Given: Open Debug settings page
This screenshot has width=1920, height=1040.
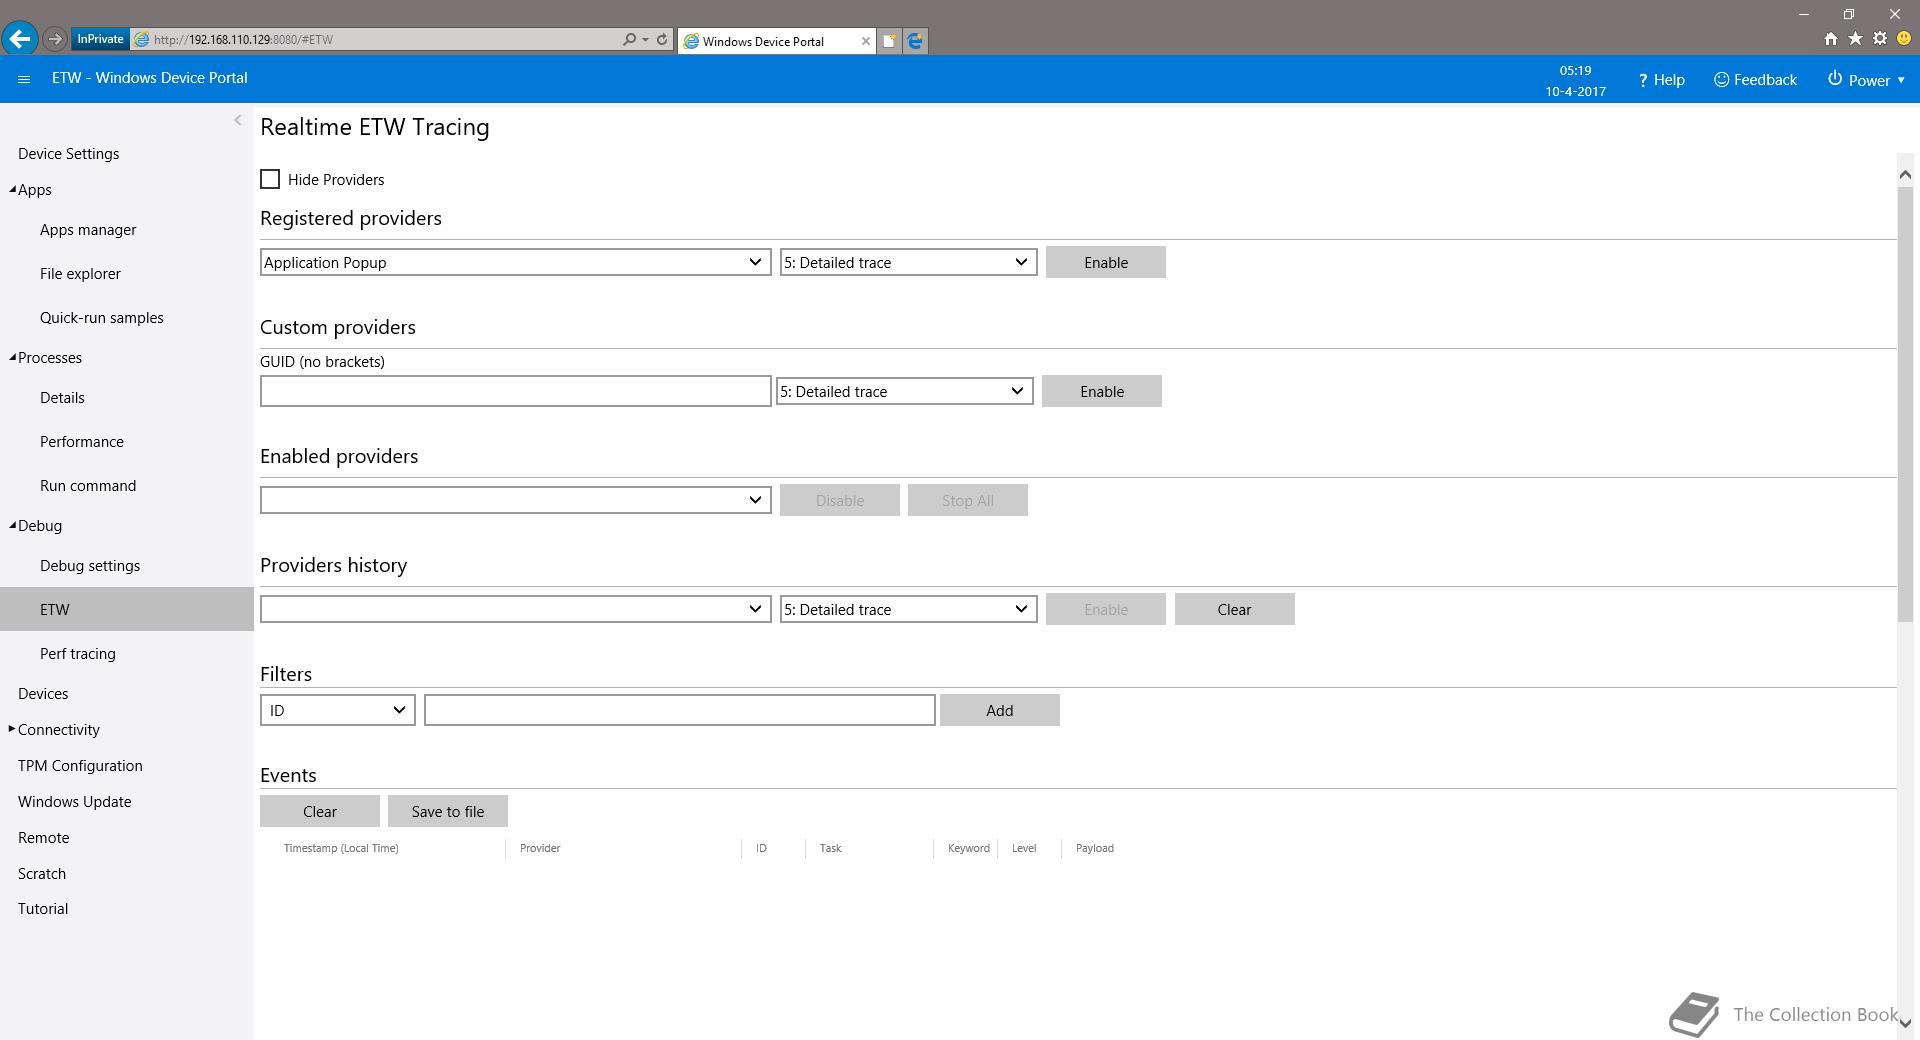Looking at the screenshot, I should pyautogui.click(x=90, y=565).
